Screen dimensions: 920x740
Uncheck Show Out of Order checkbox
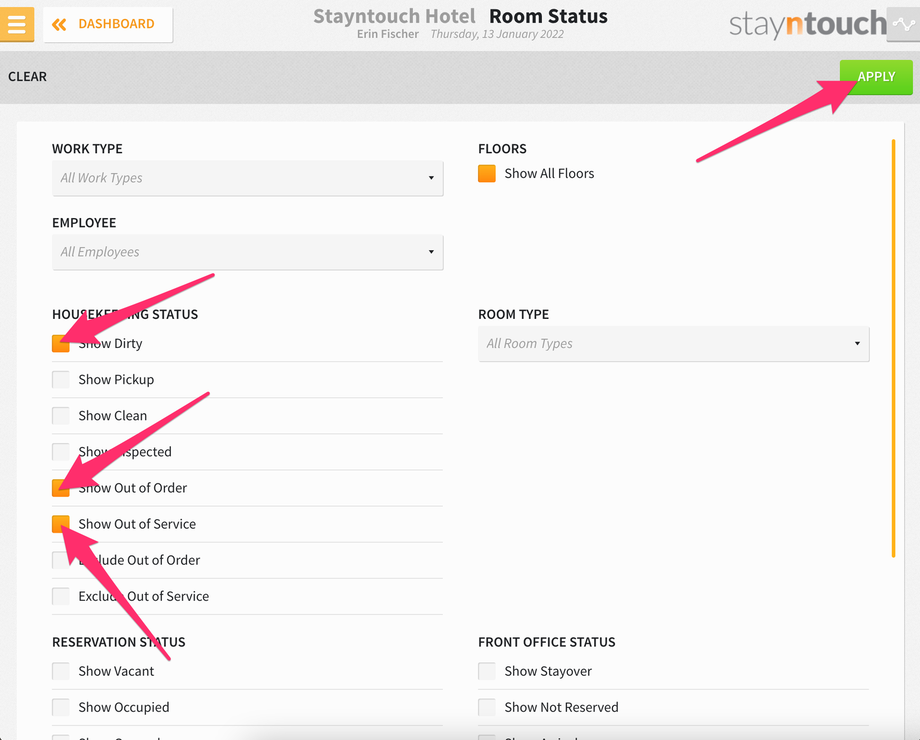click(x=61, y=488)
